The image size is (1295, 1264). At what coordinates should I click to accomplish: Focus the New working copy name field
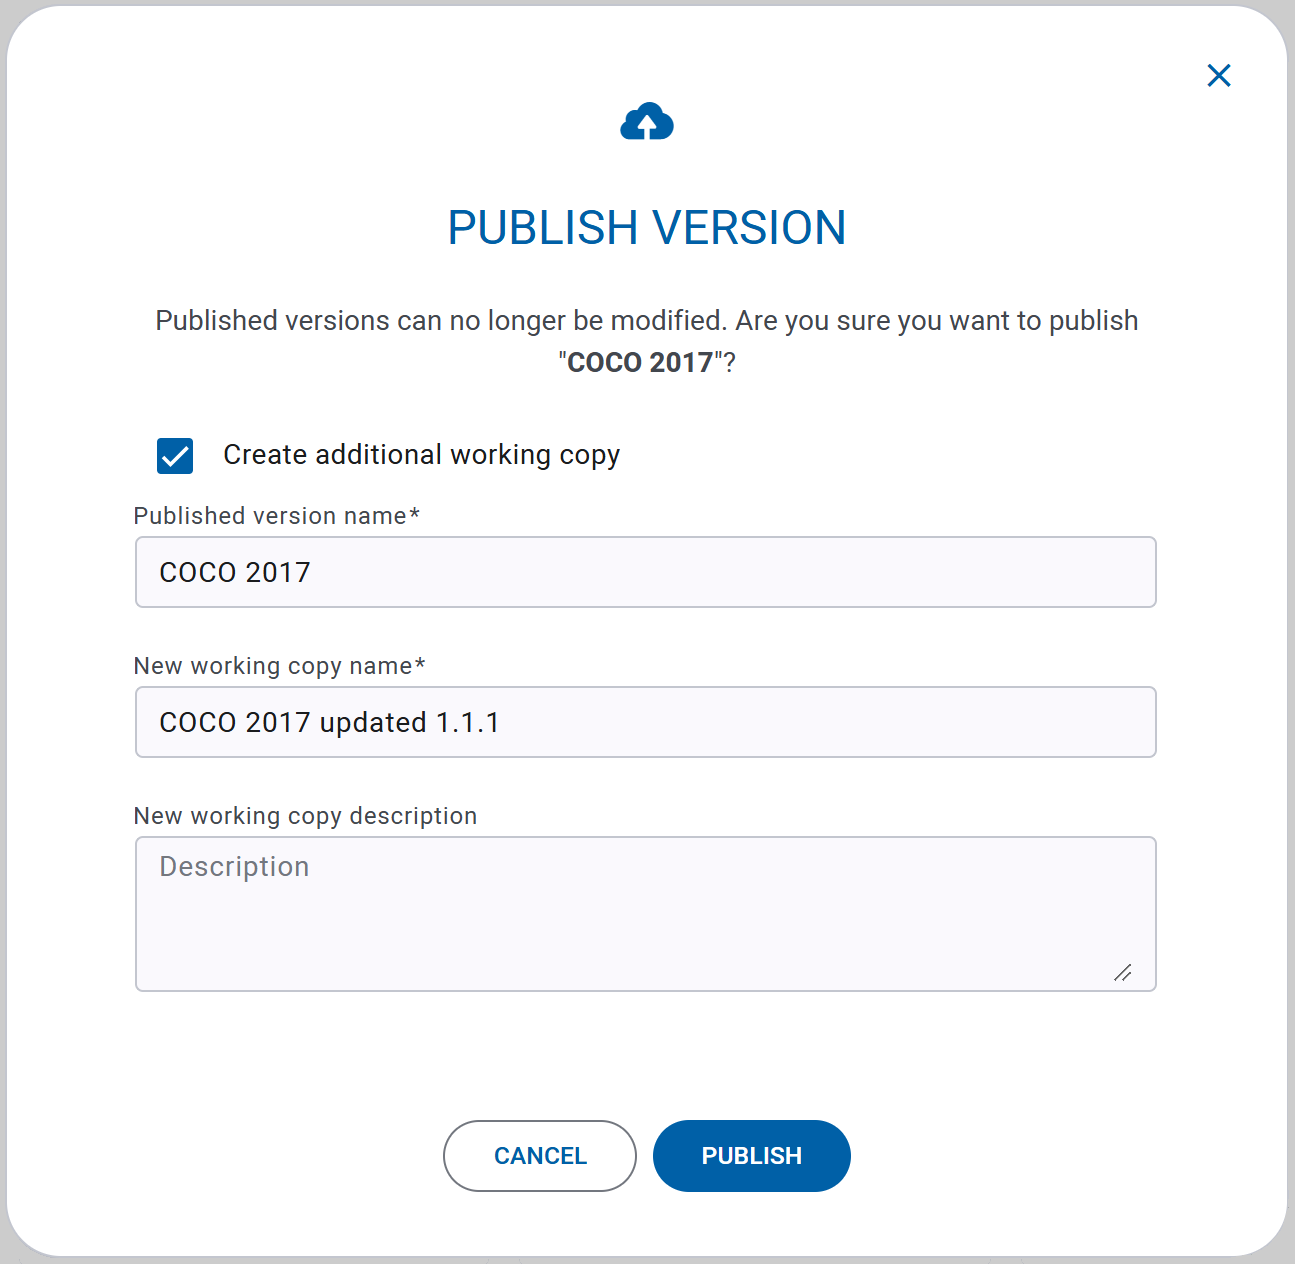(x=646, y=722)
